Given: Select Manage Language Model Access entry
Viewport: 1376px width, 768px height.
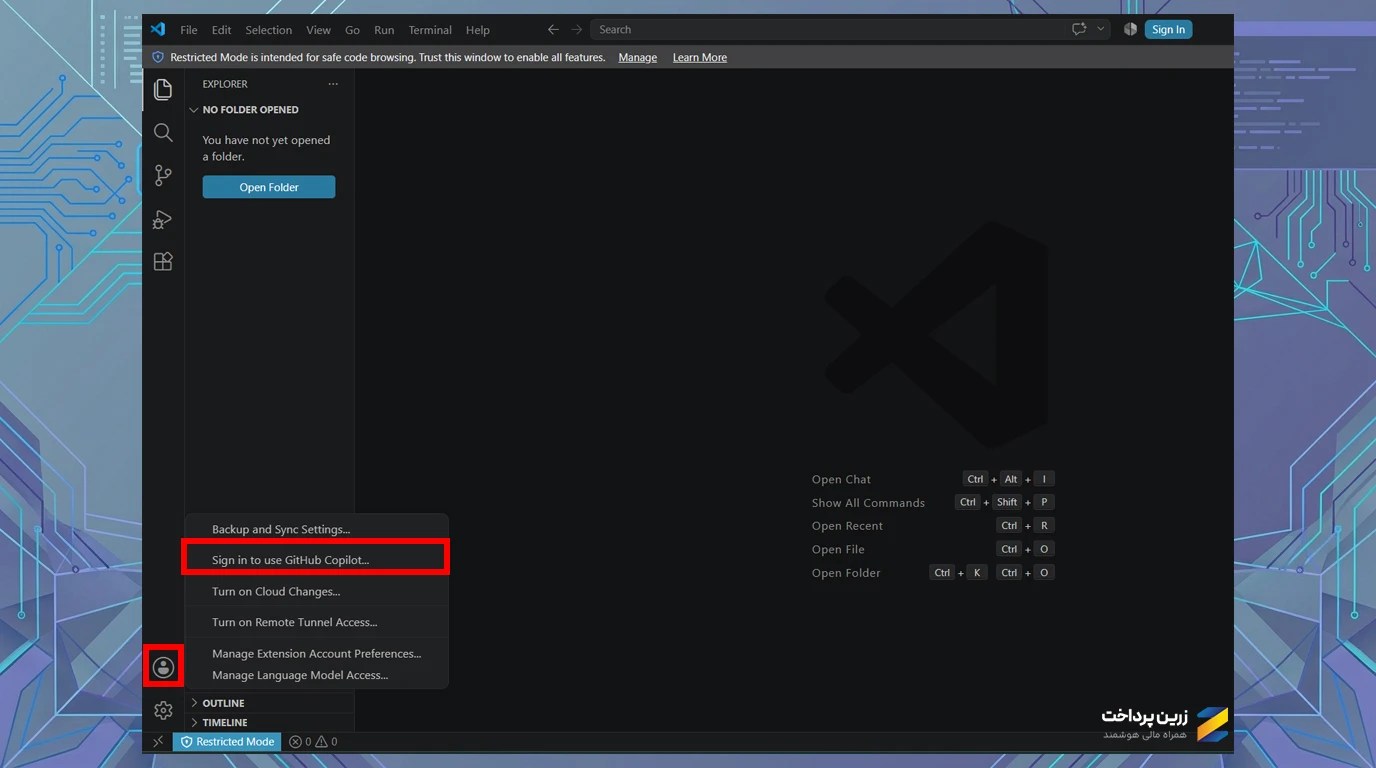Looking at the screenshot, I should point(316,675).
